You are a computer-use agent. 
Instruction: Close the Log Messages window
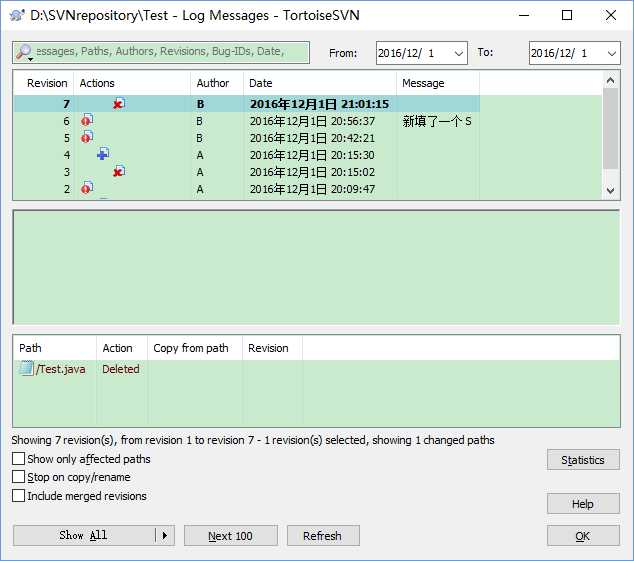tap(611, 15)
